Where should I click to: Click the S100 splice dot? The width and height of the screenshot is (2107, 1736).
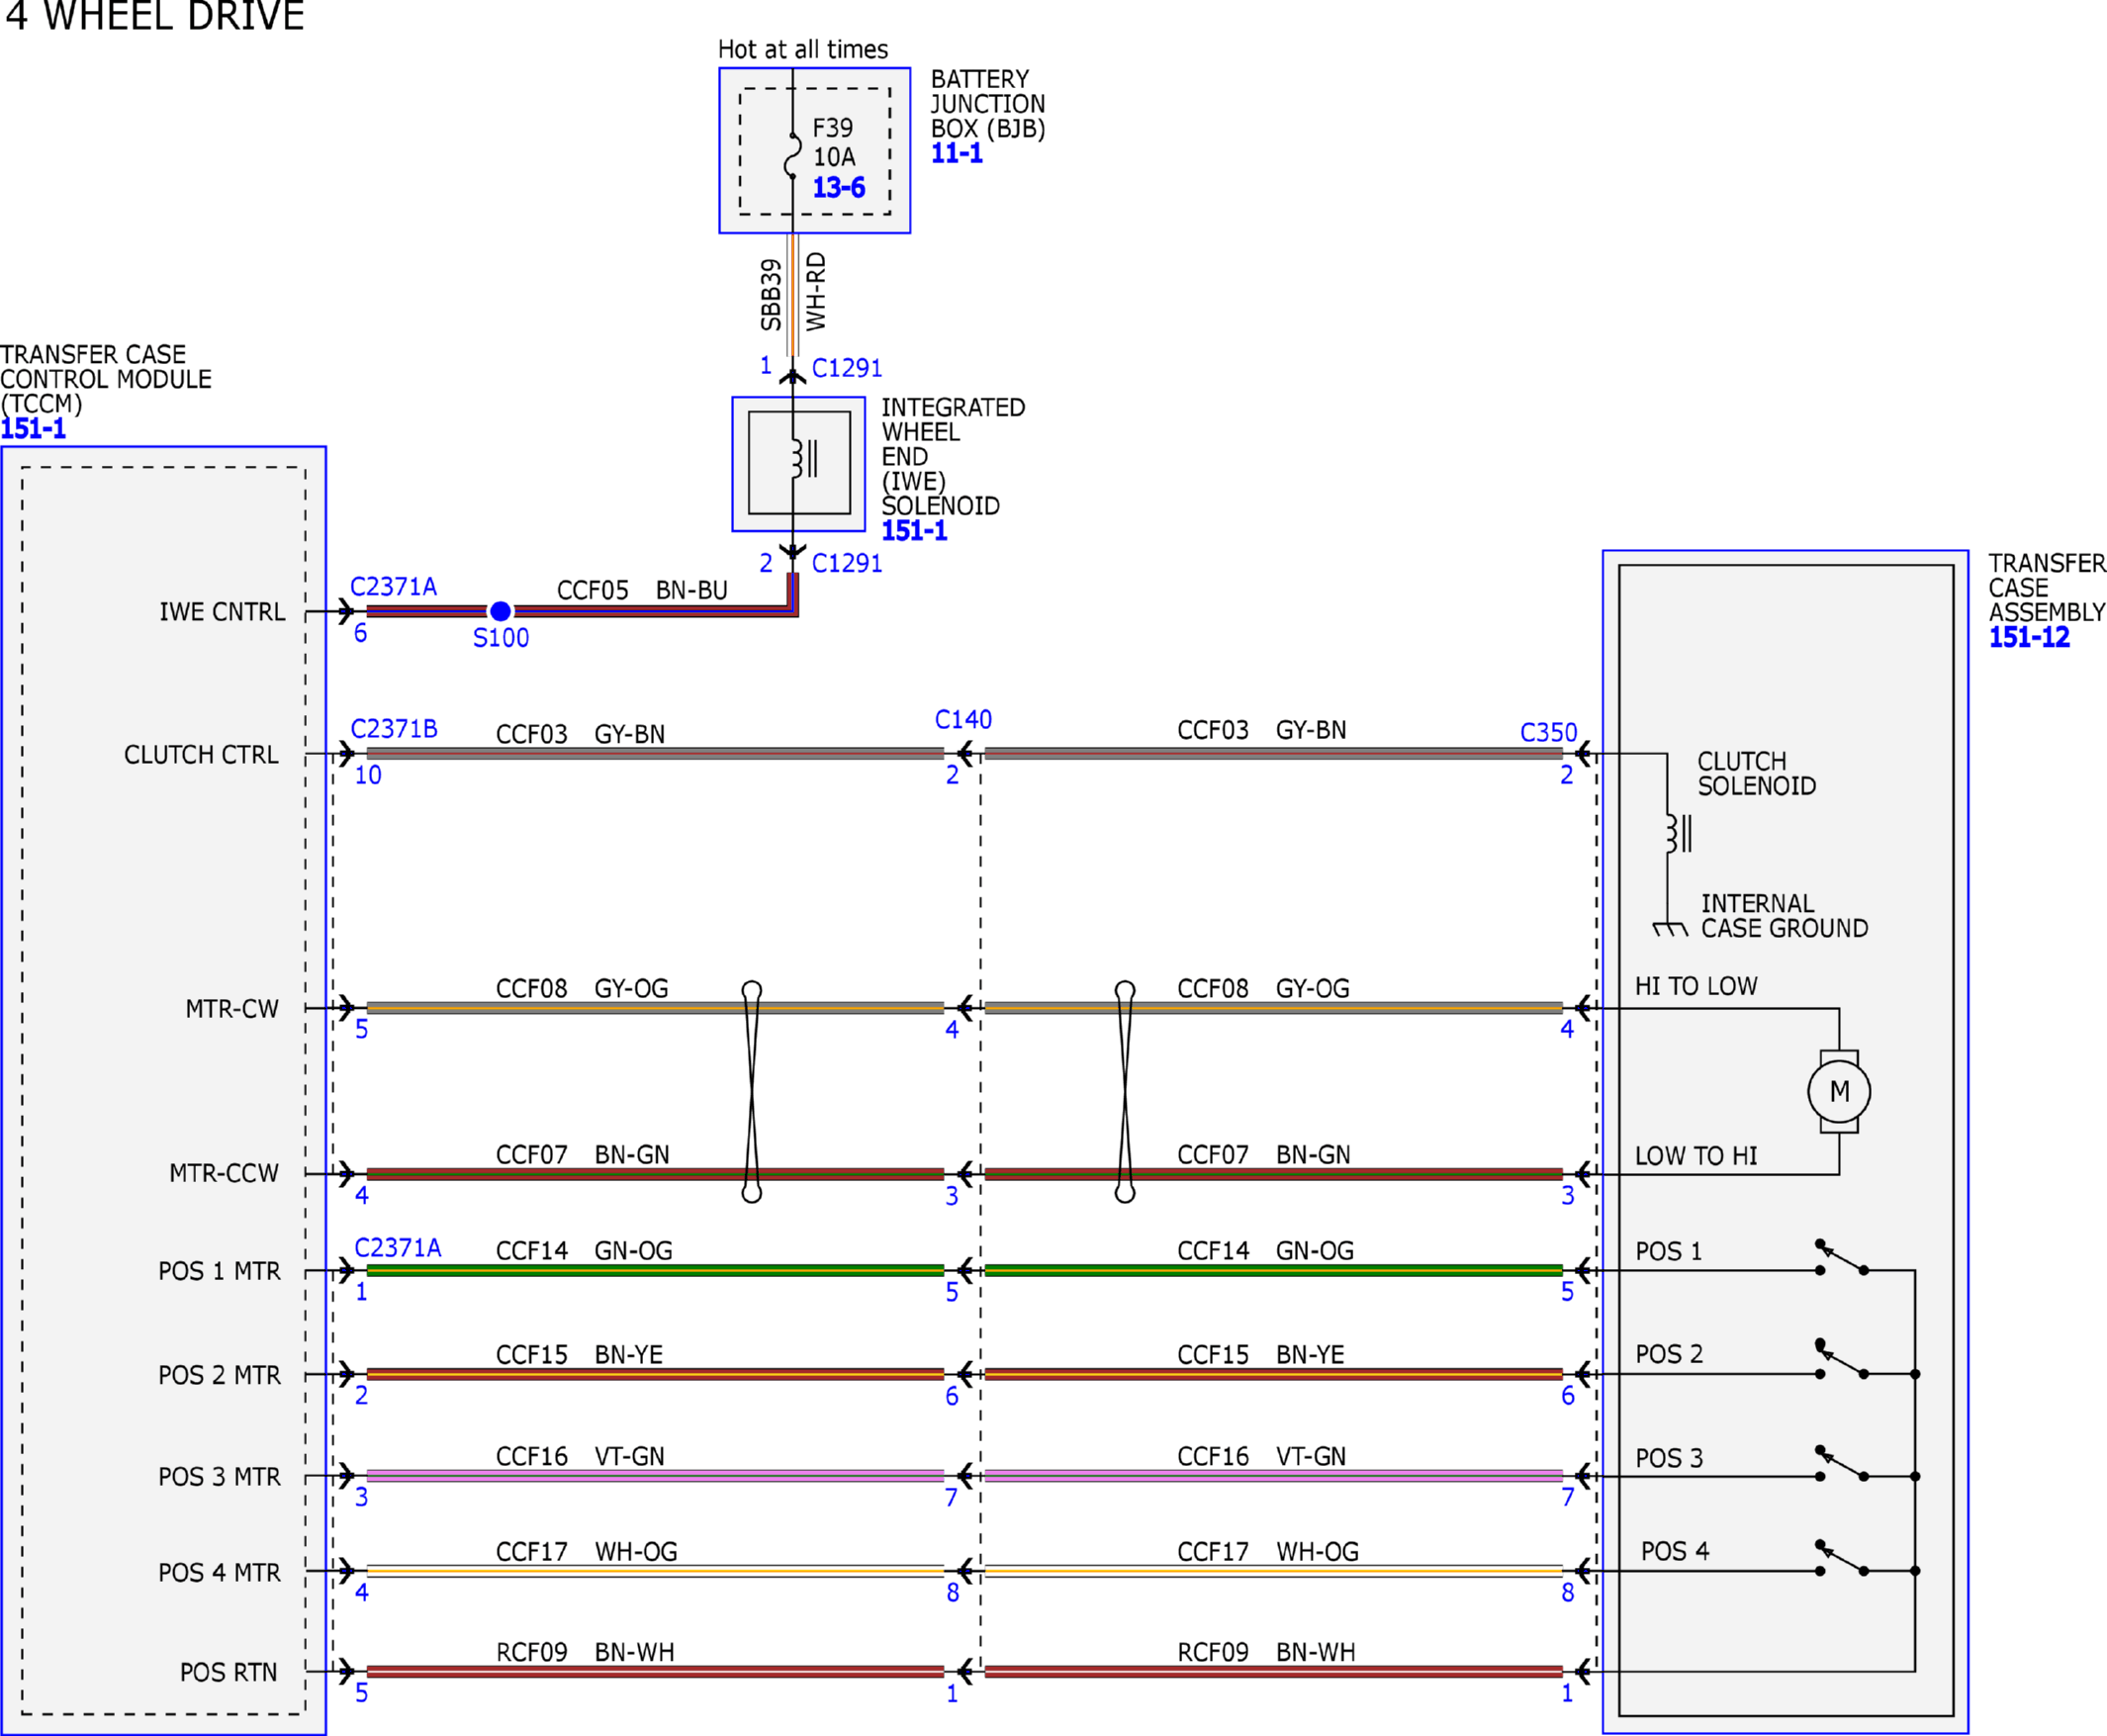click(x=501, y=611)
